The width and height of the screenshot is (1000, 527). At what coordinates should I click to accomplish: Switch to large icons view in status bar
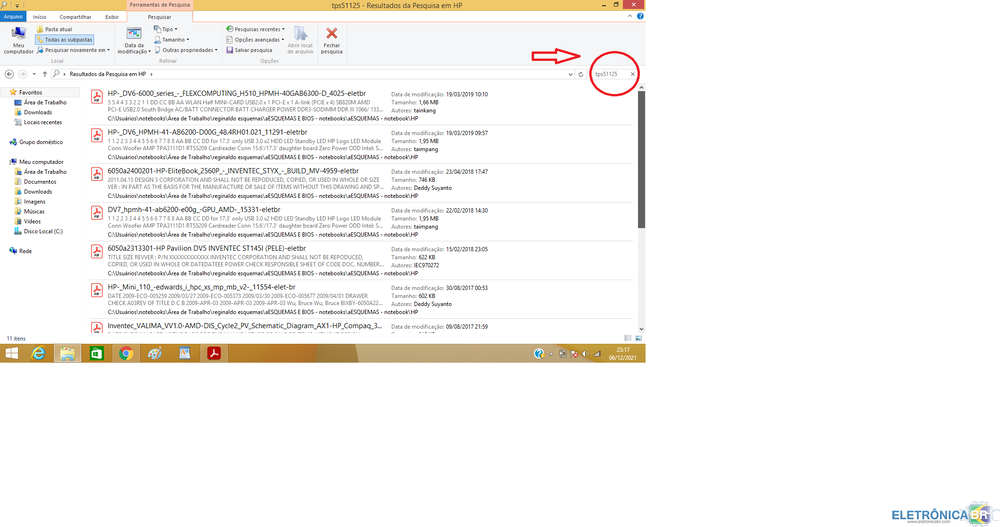pos(639,338)
